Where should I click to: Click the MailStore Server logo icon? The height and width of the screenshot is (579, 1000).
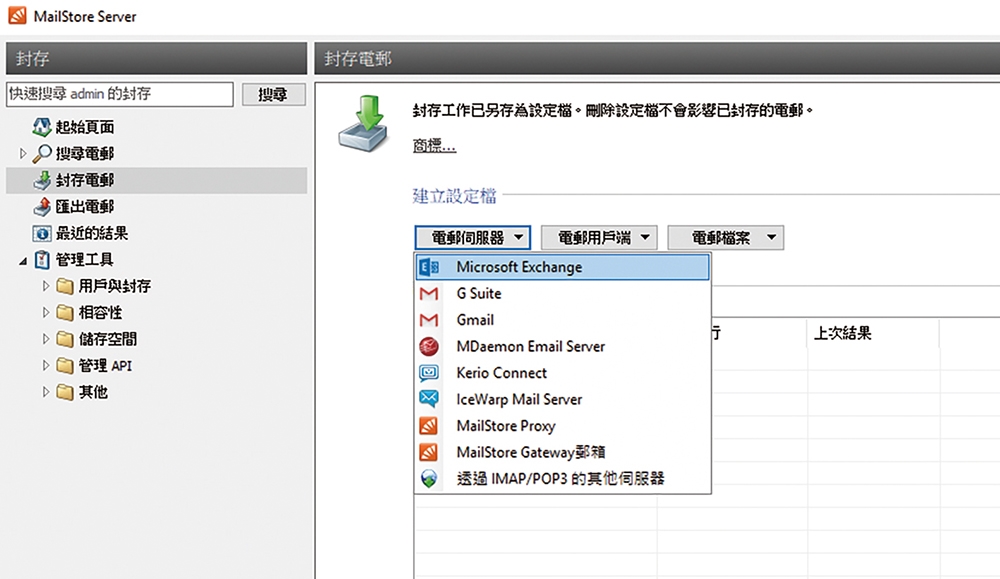click(x=17, y=15)
